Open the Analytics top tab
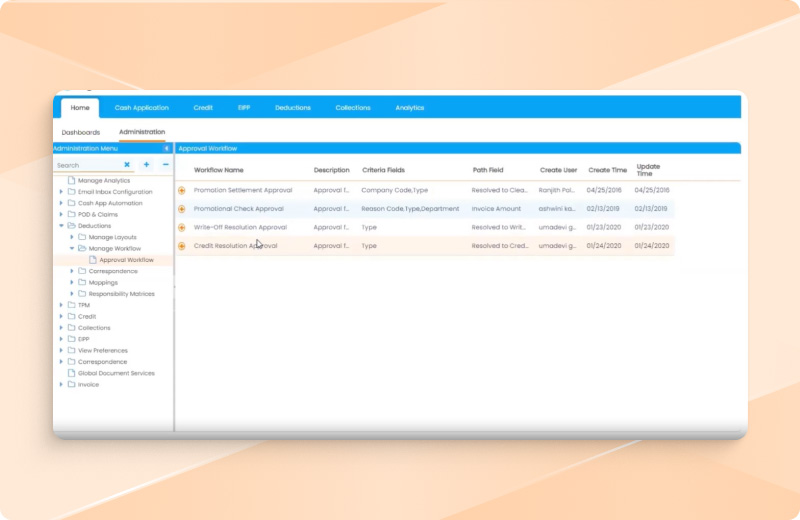The height and width of the screenshot is (520, 800). 410,108
